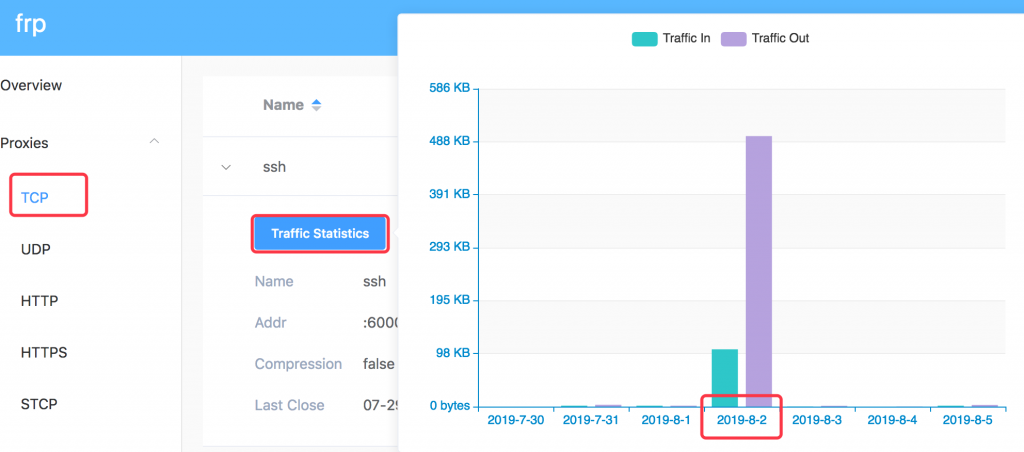Screen dimensions: 1024x452
Task: Click the 2019-7-30 axis date label
Action: [x=516, y=420]
